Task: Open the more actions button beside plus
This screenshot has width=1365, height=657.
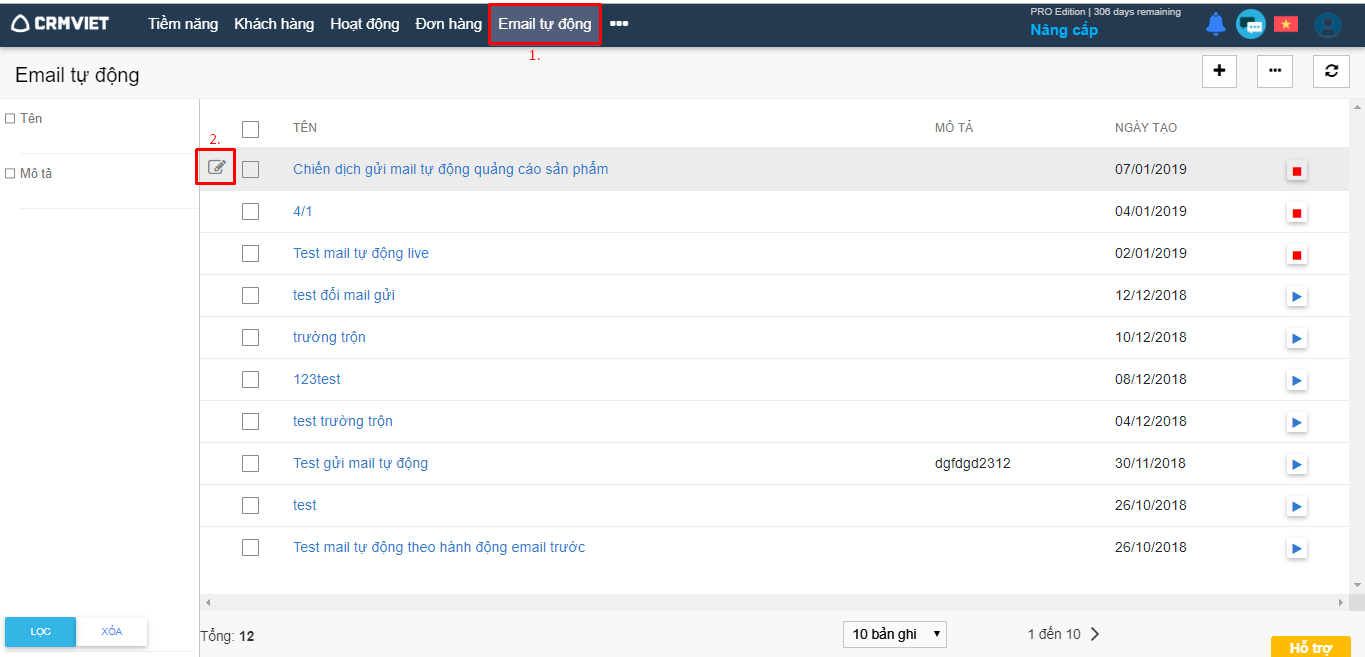Action: pos(1275,71)
